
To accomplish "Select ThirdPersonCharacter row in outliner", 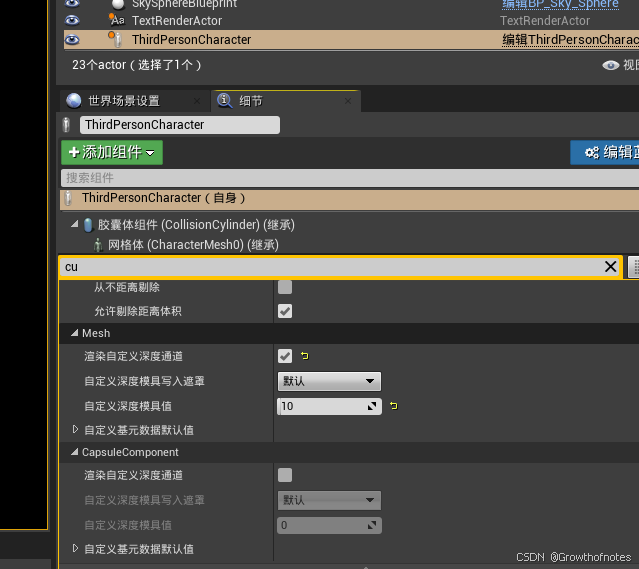I will (x=351, y=40).
